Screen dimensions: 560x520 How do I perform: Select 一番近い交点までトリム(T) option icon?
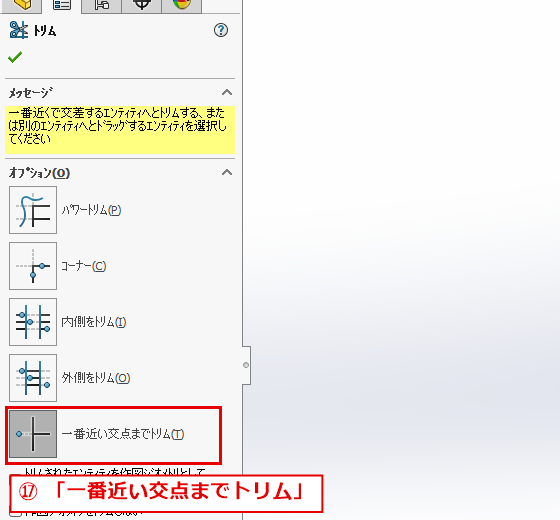pos(33,434)
